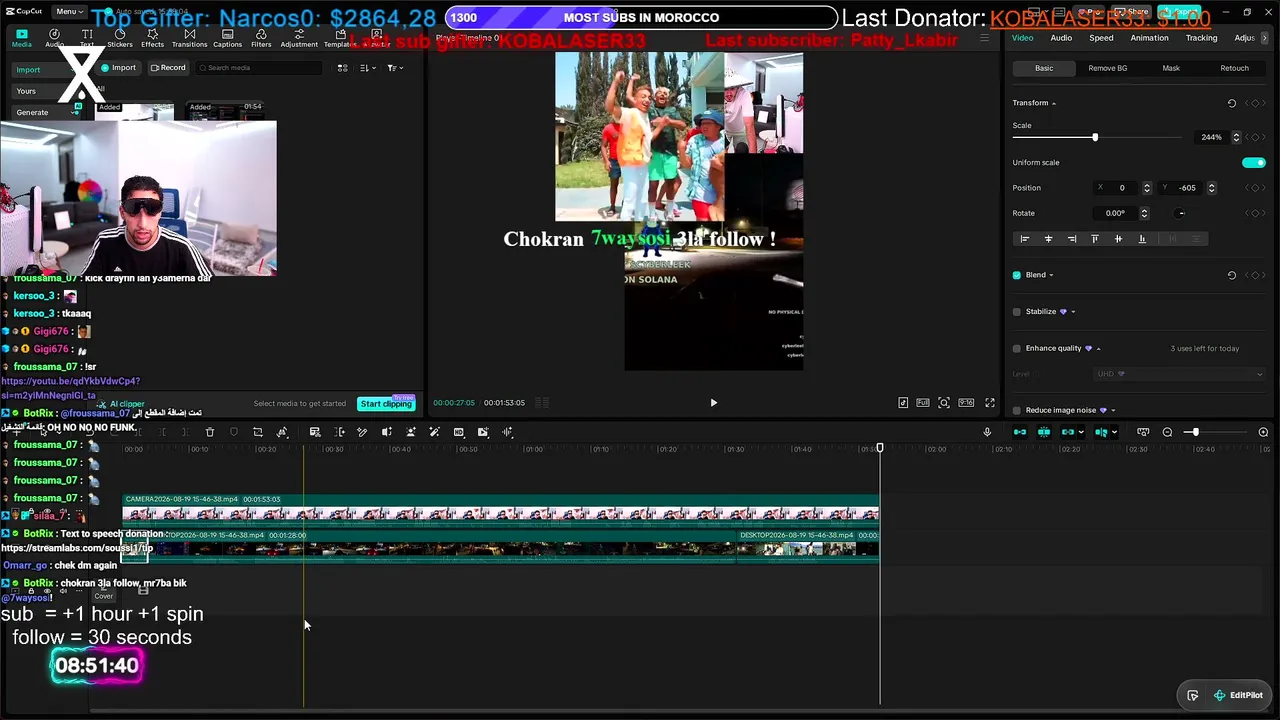Image resolution: width=1280 pixels, height=720 pixels.
Task: Align clip to vertical center
Action: (1118, 239)
